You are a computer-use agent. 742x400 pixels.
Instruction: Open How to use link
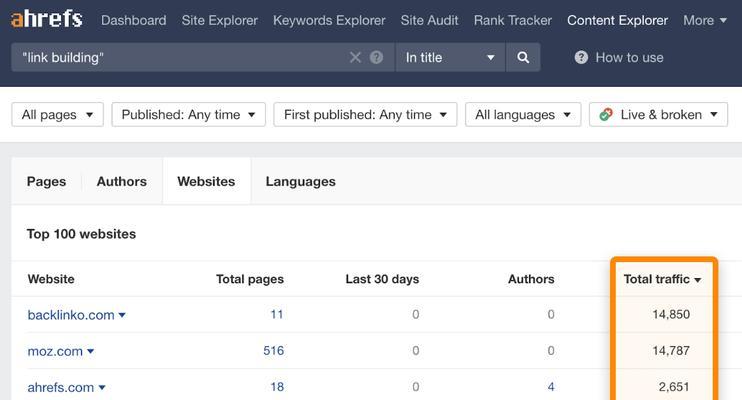[629, 57]
